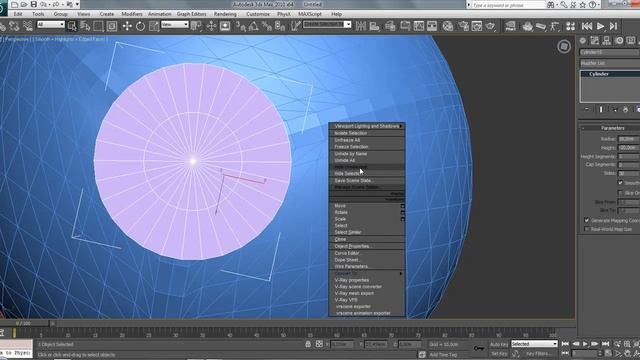The height and width of the screenshot is (360, 640).
Task: Toggle Window/Crossing selection mode
Action: (112, 26)
